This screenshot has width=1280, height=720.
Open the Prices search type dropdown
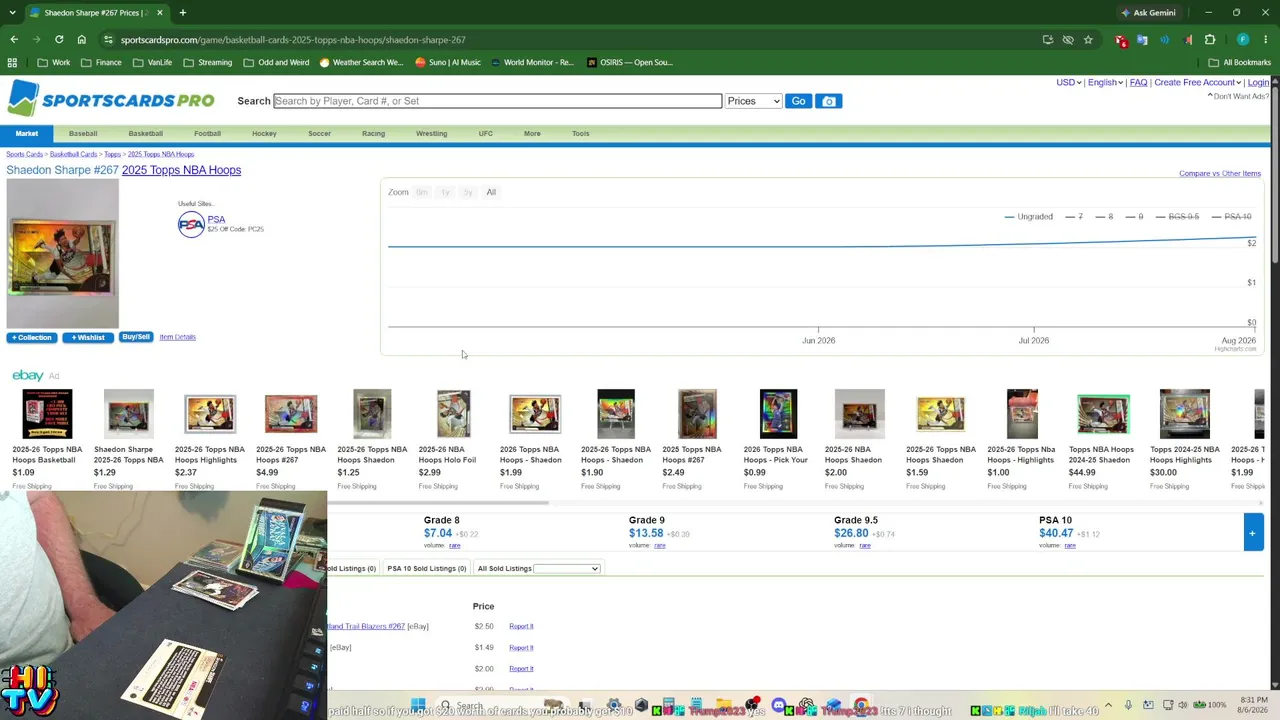tap(754, 101)
